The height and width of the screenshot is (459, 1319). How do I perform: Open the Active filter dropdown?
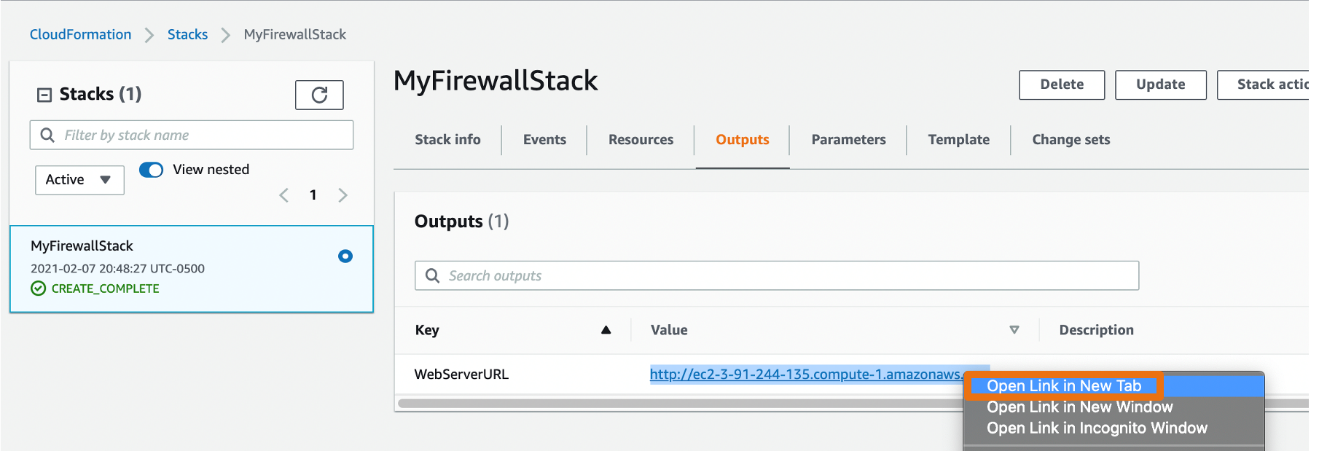coord(80,180)
